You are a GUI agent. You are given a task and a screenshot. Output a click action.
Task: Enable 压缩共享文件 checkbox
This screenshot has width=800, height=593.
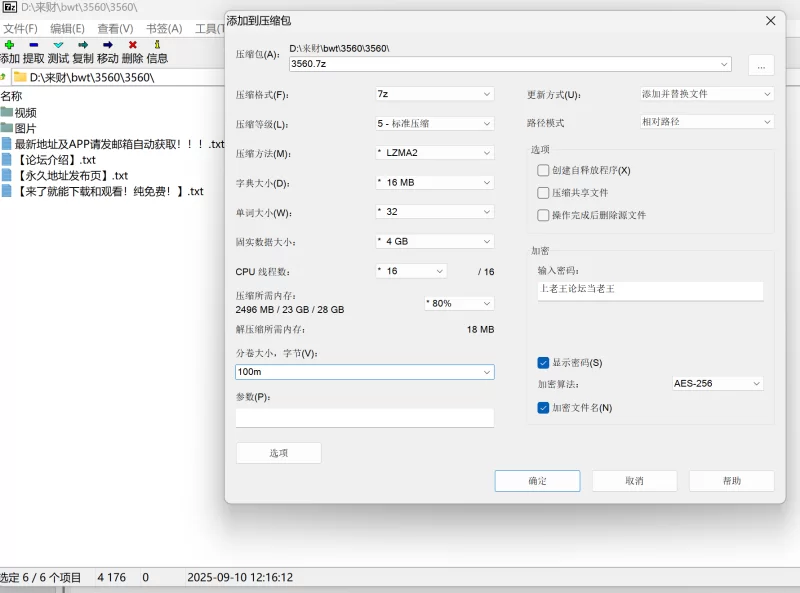pos(543,192)
